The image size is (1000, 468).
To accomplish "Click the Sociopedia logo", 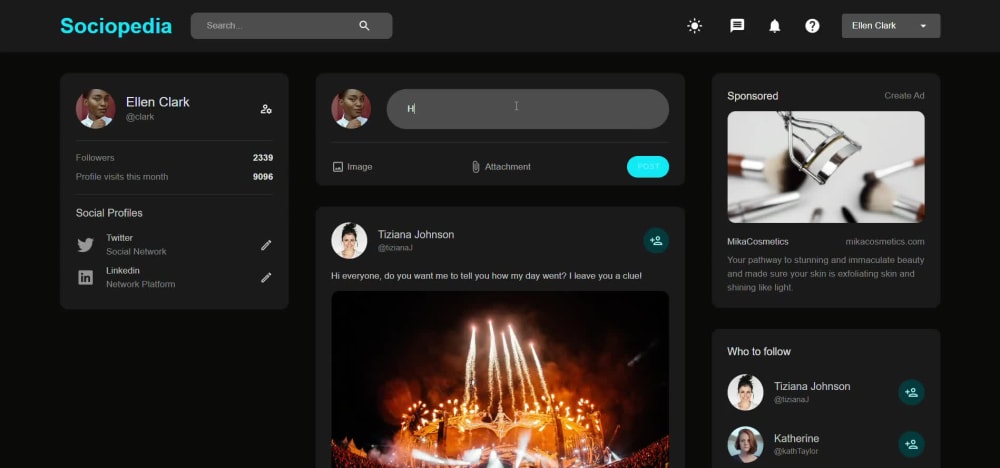I will point(116,26).
